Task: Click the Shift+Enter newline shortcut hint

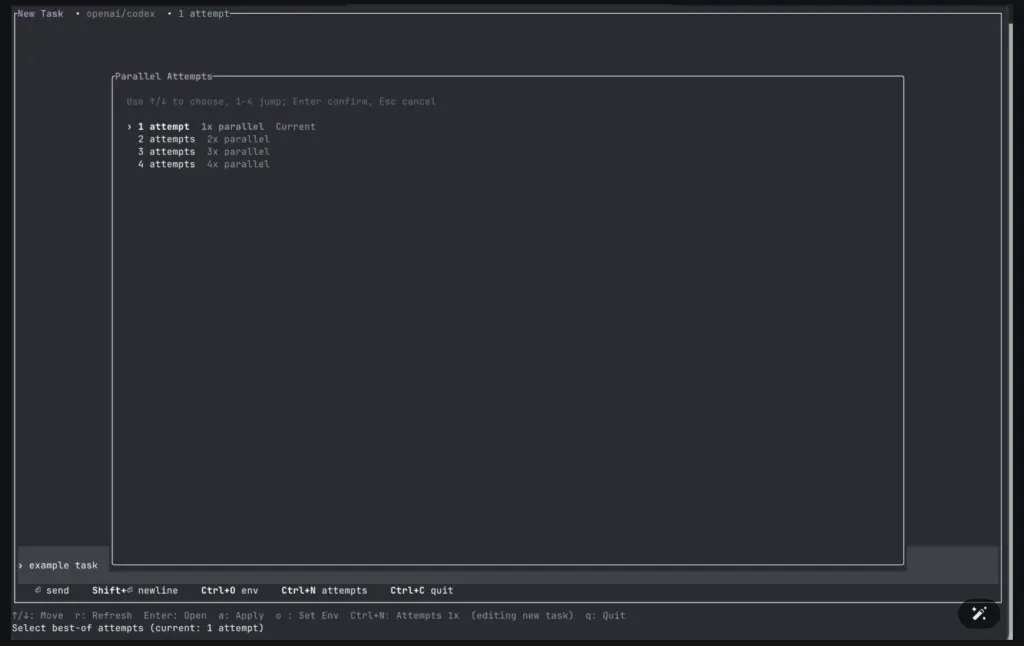Action: [135, 591]
